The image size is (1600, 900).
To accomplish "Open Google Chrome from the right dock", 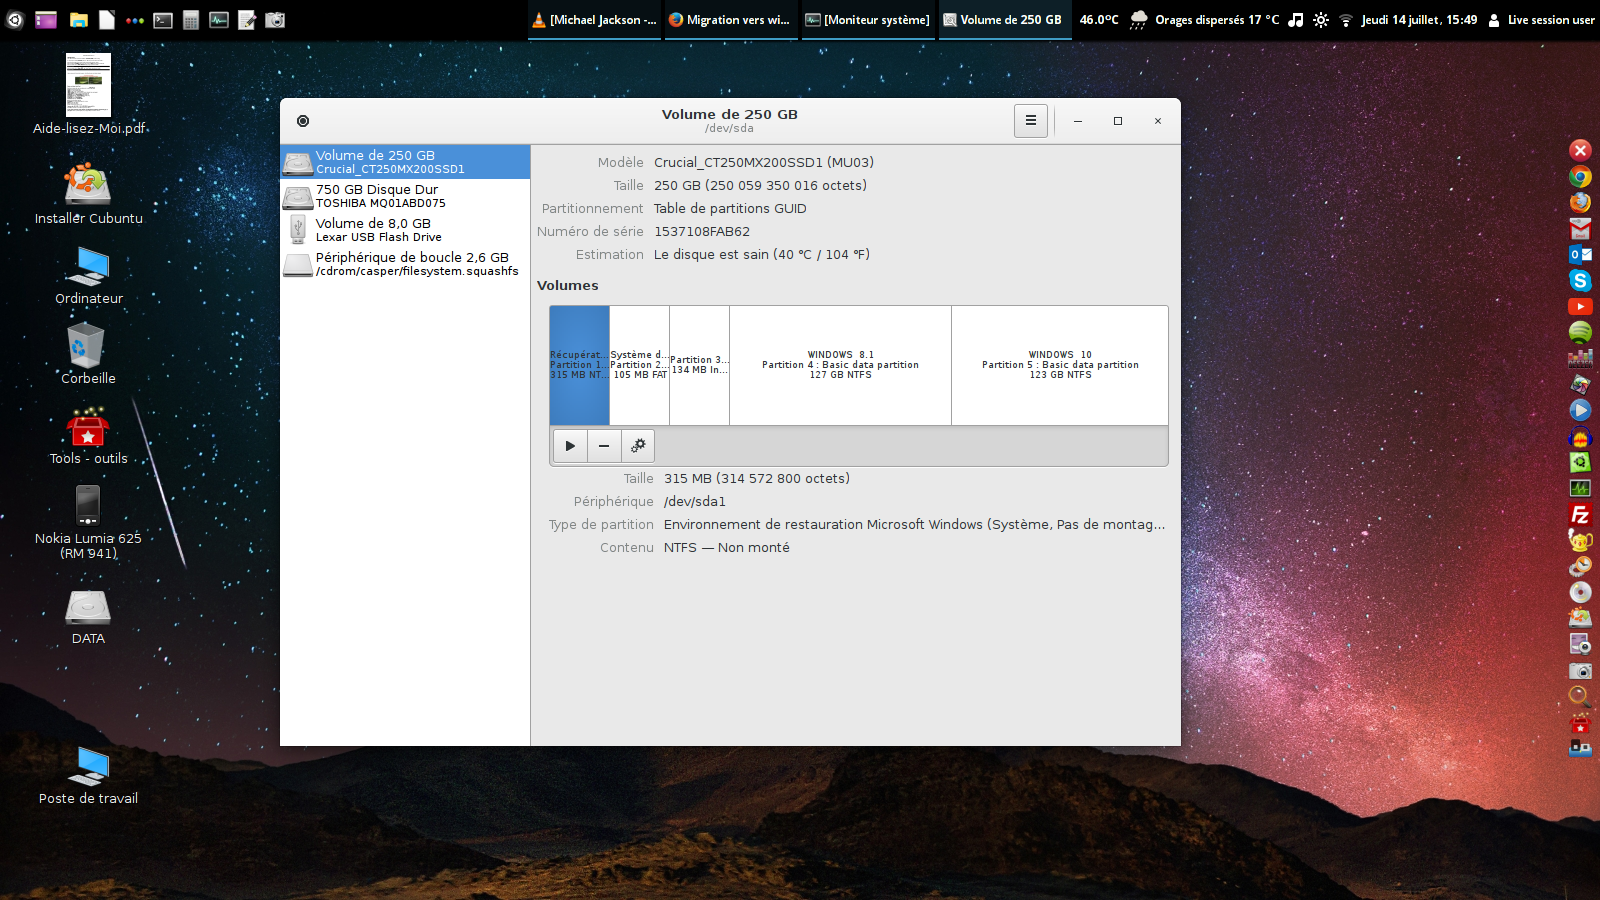I will [x=1580, y=177].
